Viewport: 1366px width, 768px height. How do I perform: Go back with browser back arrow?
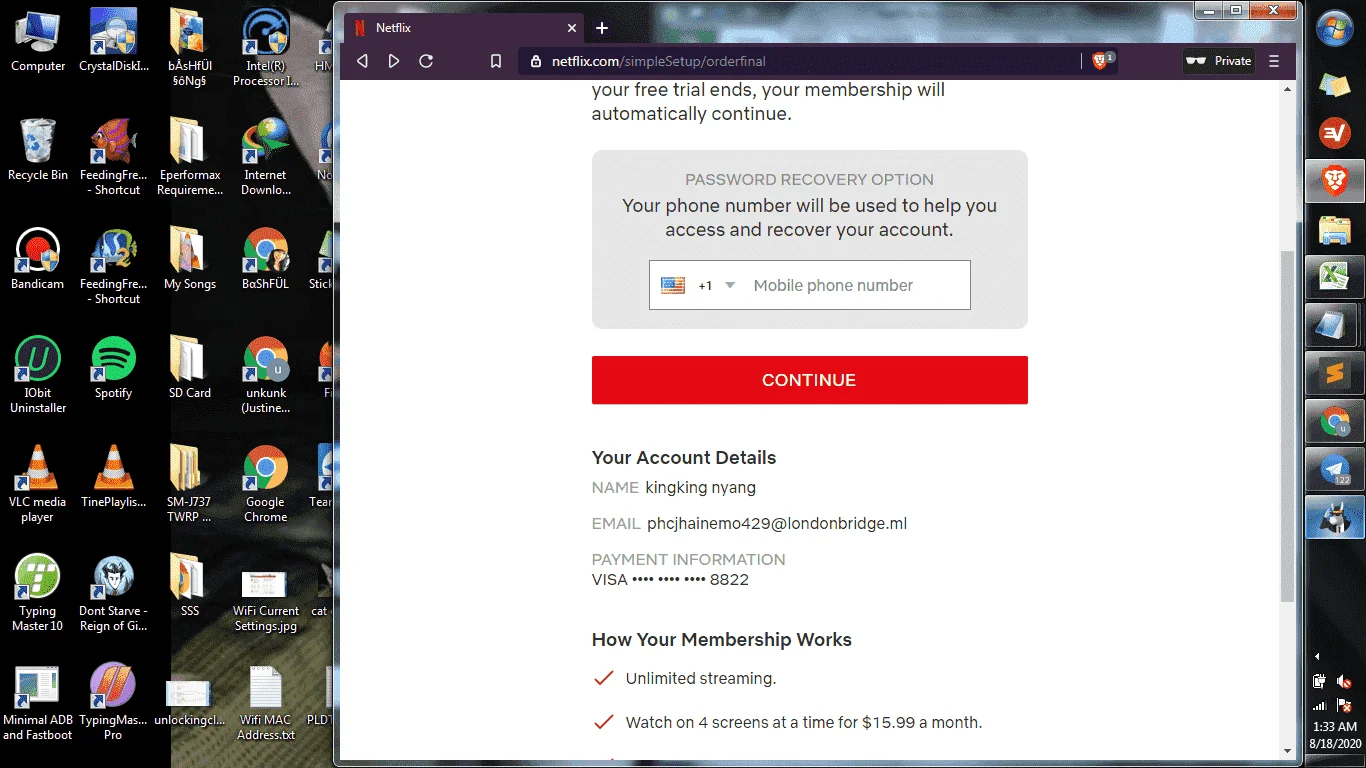(x=363, y=61)
